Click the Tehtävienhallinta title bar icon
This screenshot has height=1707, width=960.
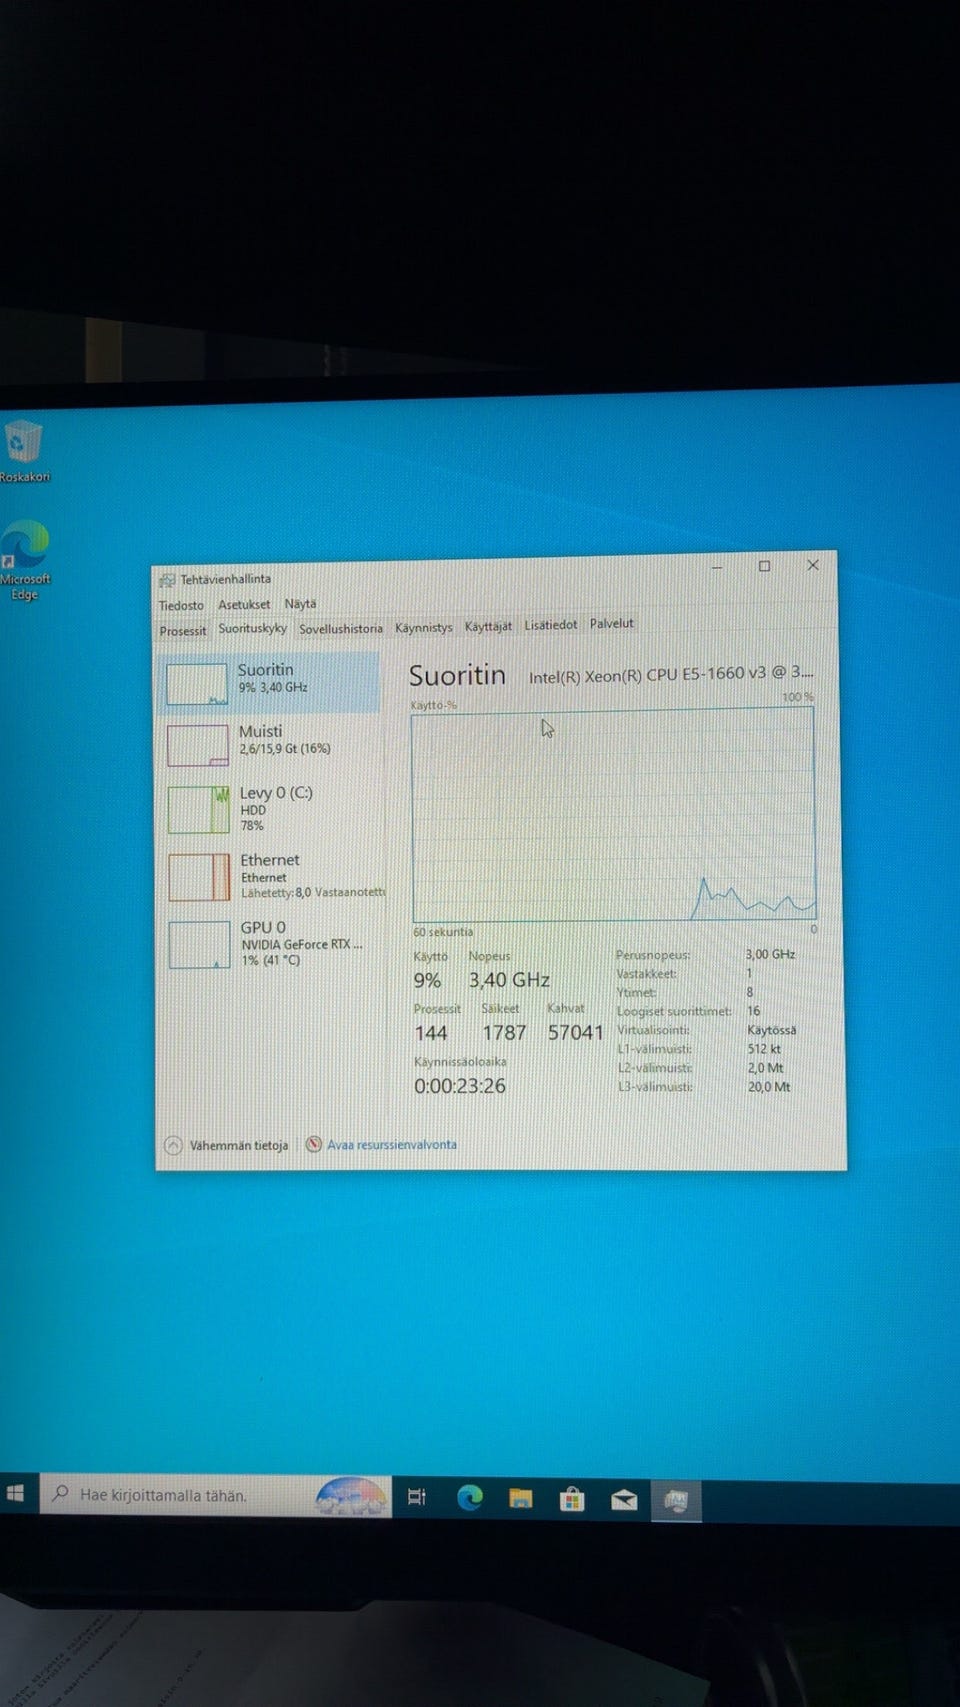167,579
